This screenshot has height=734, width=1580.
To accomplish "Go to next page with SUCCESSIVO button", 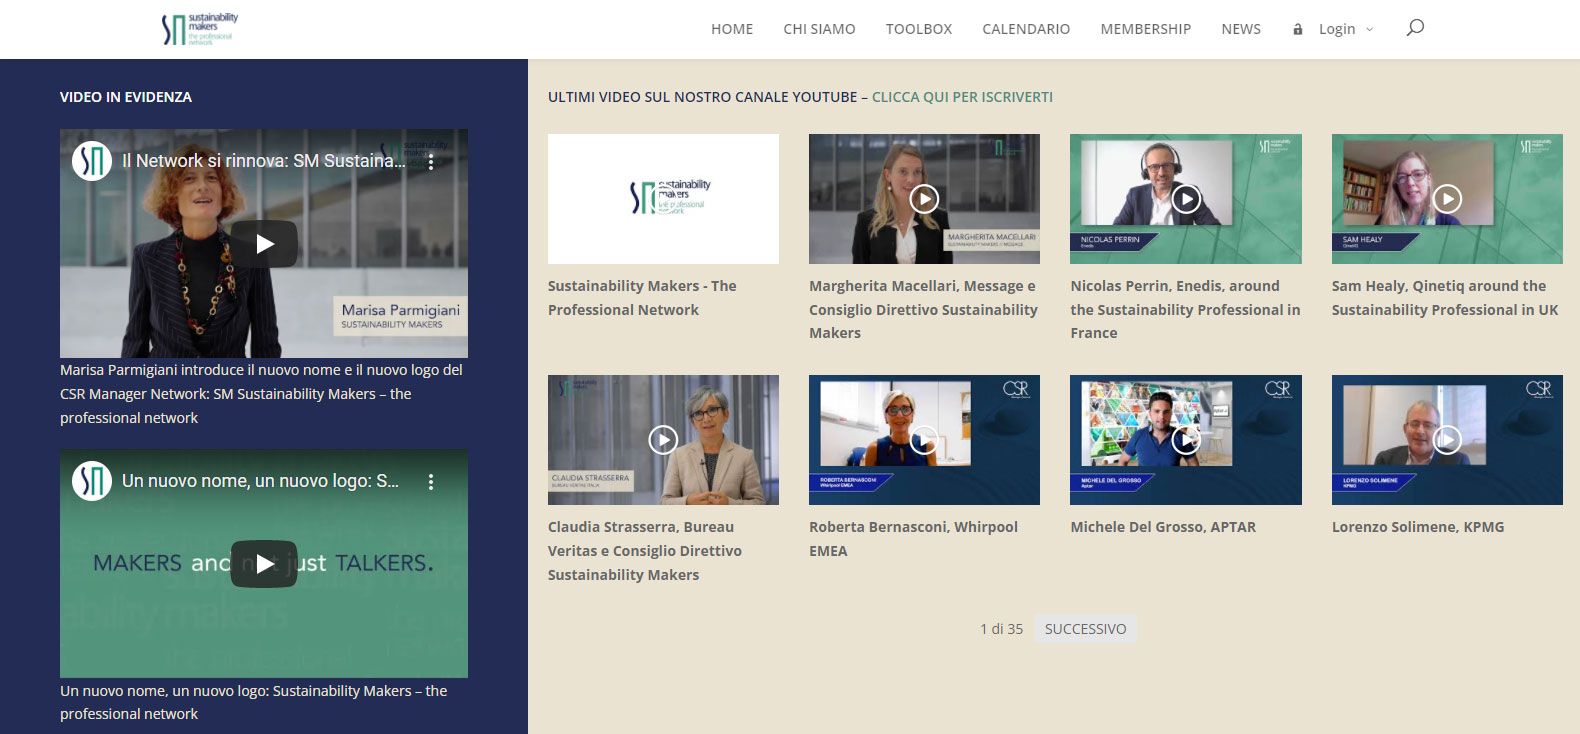I will (1085, 629).
